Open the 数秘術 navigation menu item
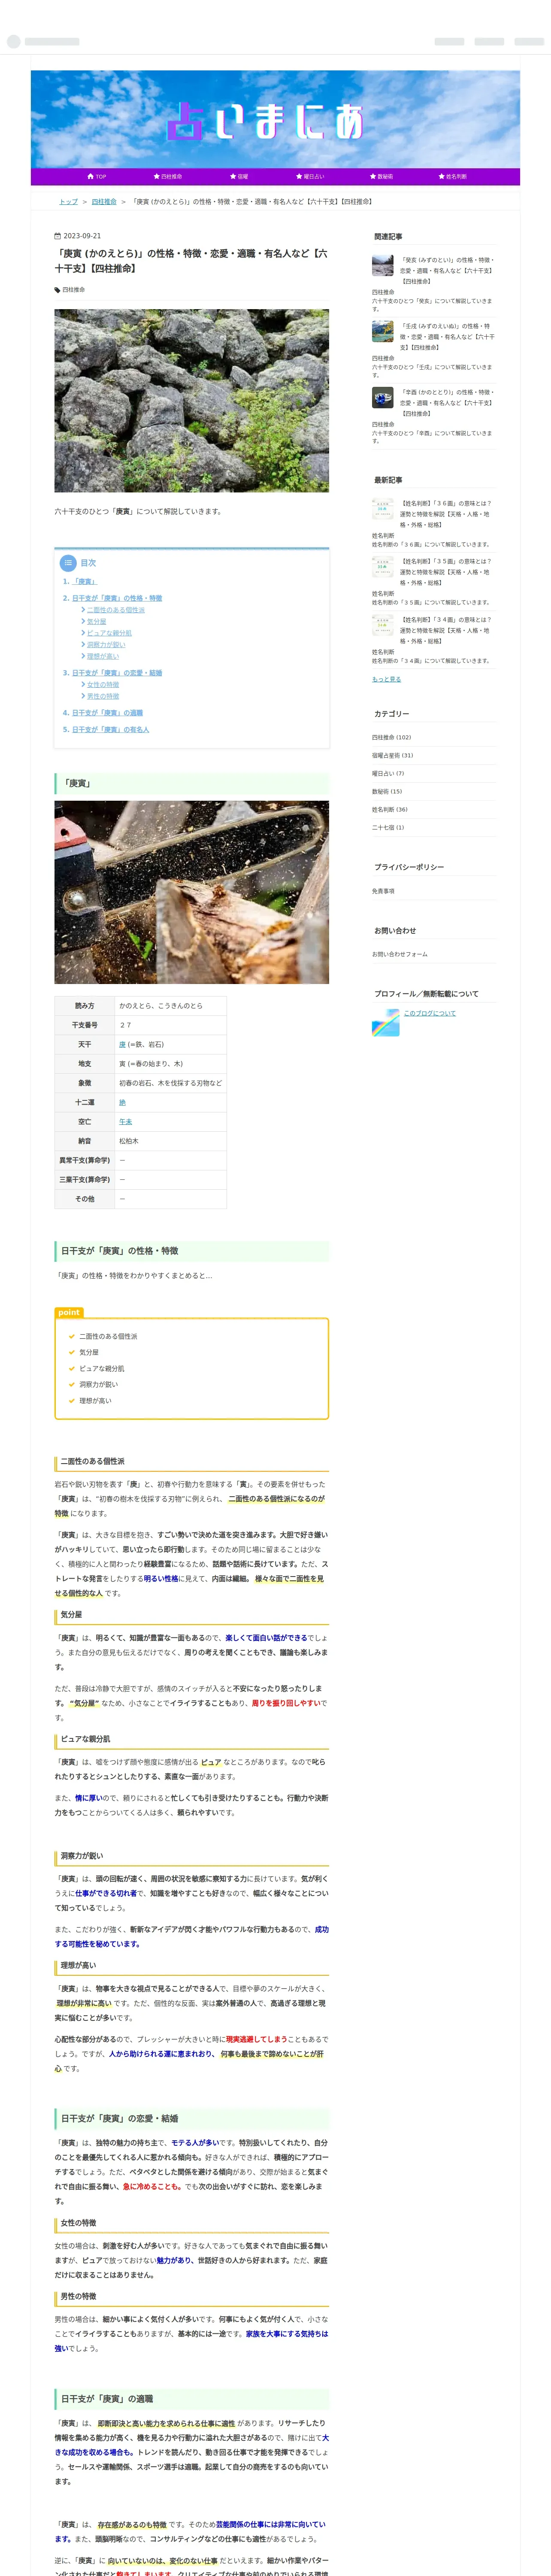Viewport: 551px width, 2576px height. coord(381,176)
